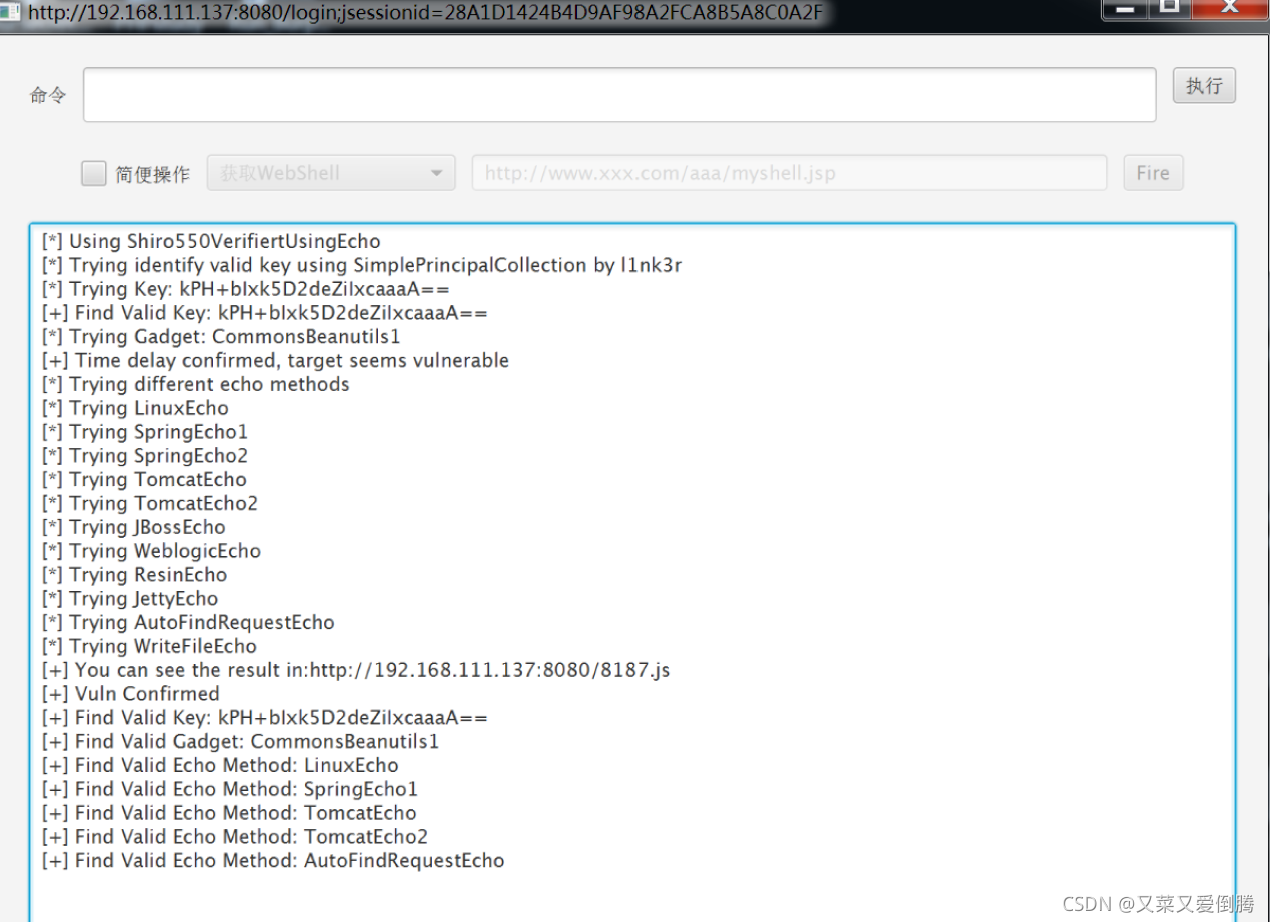This screenshot has width=1270, height=922.
Task: Click the window app icon in title bar
Action: tap(11, 13)
